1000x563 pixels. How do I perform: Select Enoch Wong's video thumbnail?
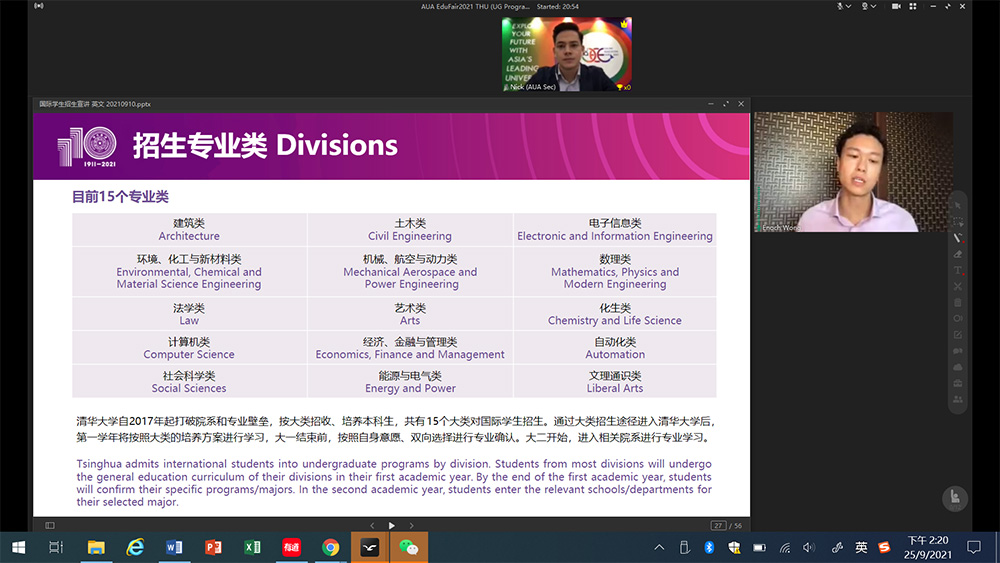[853, 172]
